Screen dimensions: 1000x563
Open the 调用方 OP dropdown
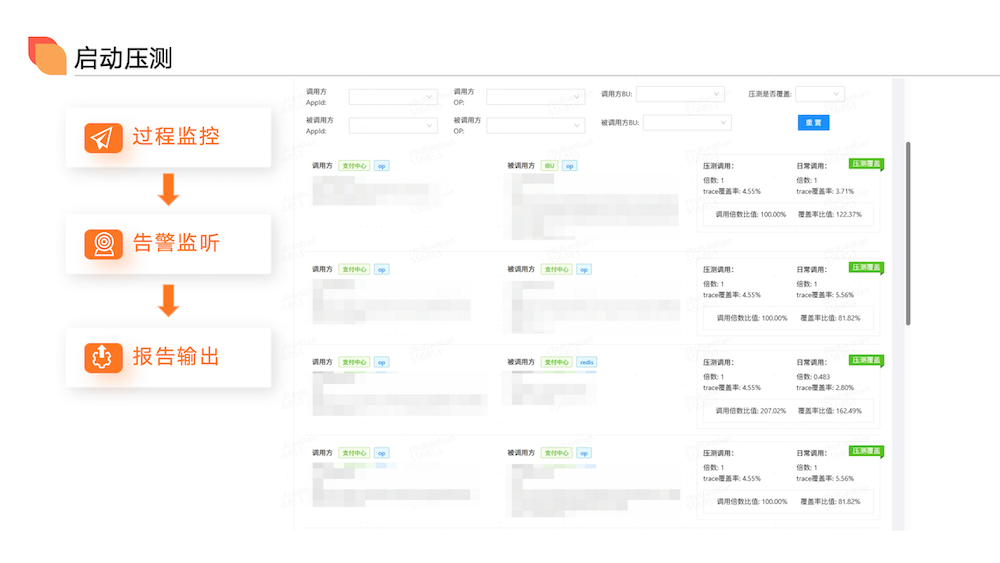535,97
